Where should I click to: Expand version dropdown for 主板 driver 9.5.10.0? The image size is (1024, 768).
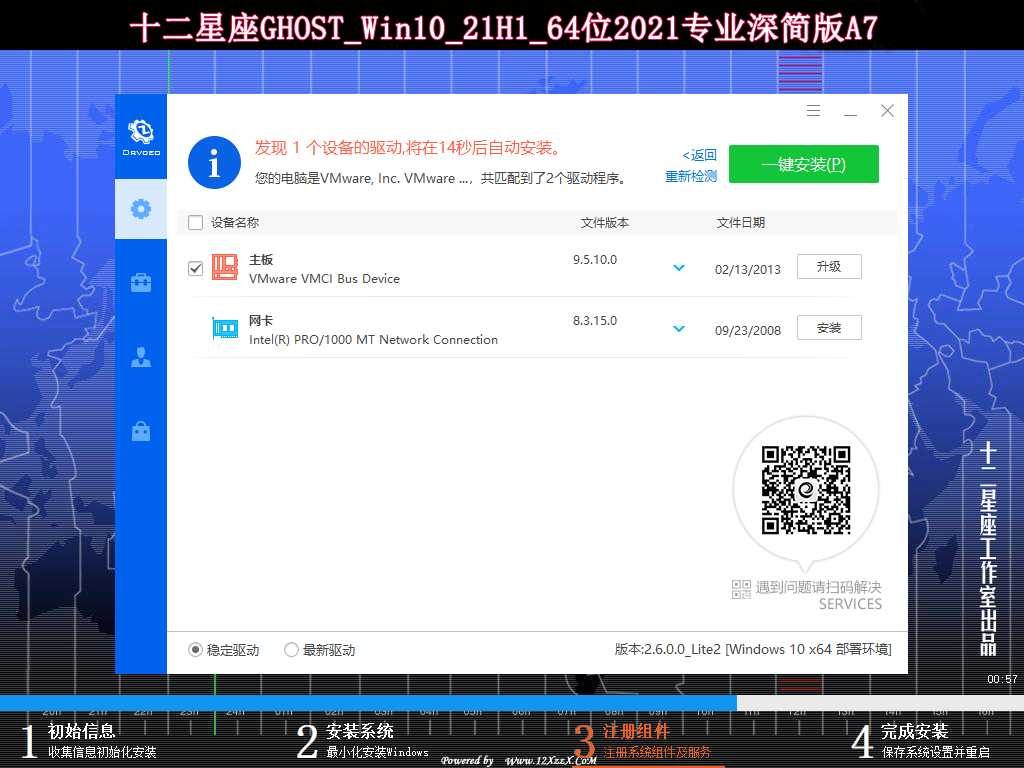679,268
